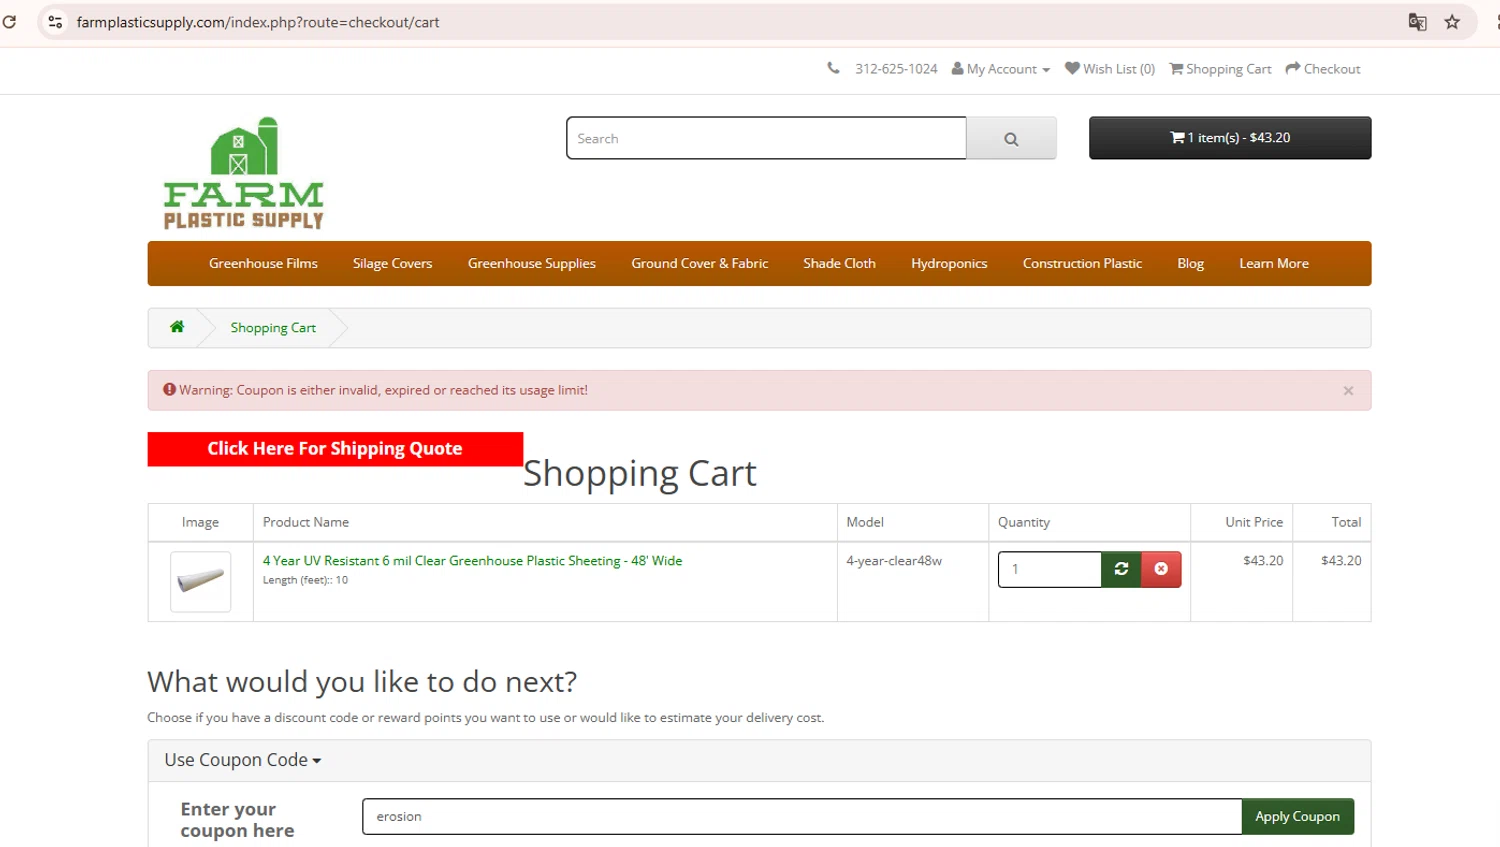The height and width of the screenshot is (847, 1500).
Task: Open Wish List (0) link
Action: click(x=1110, y=69)
